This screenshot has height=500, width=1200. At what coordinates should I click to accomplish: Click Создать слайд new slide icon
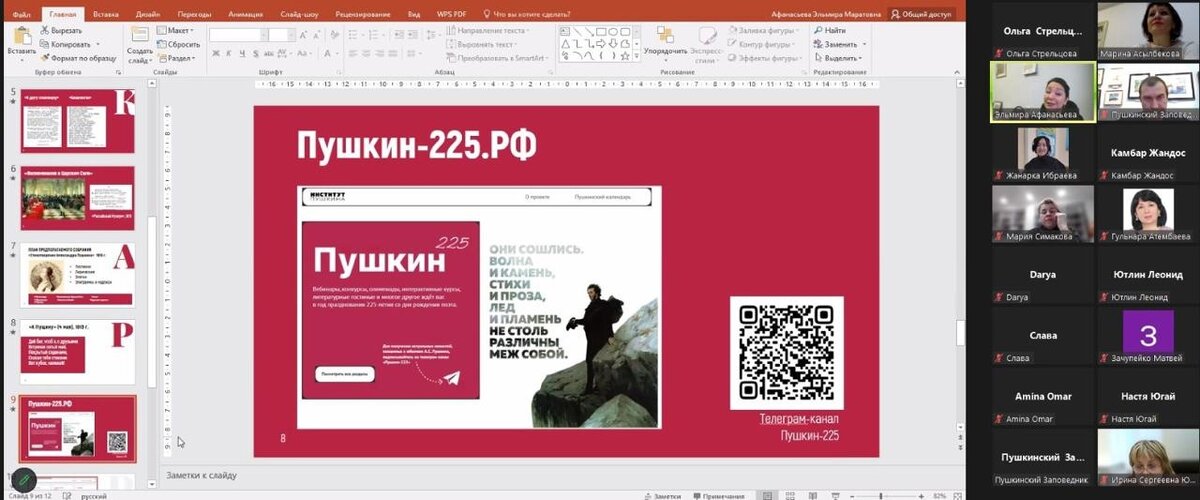pyautogui.click(x=139, y=34)
